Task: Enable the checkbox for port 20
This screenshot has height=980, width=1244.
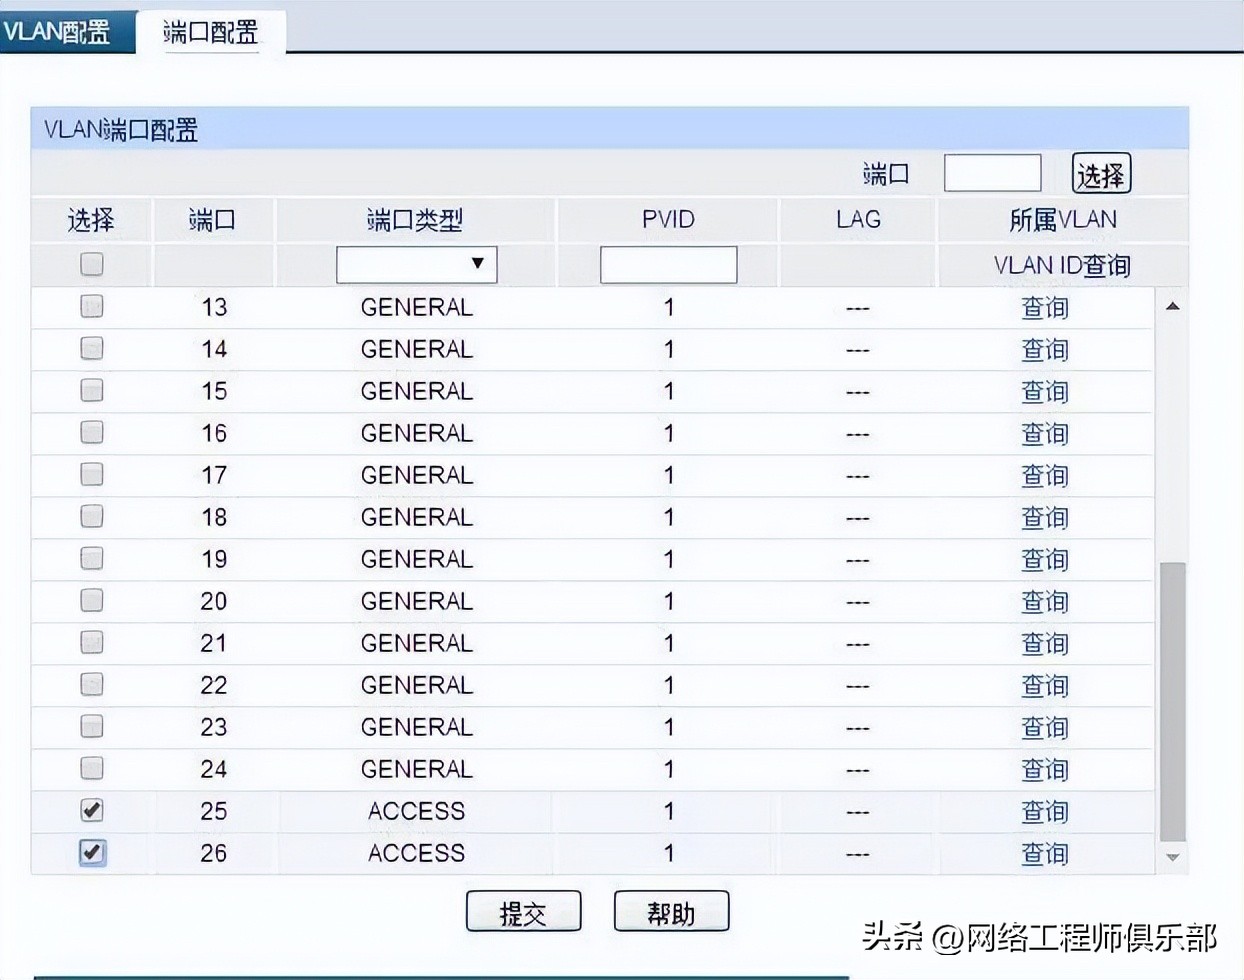Action: click(91, 601)
